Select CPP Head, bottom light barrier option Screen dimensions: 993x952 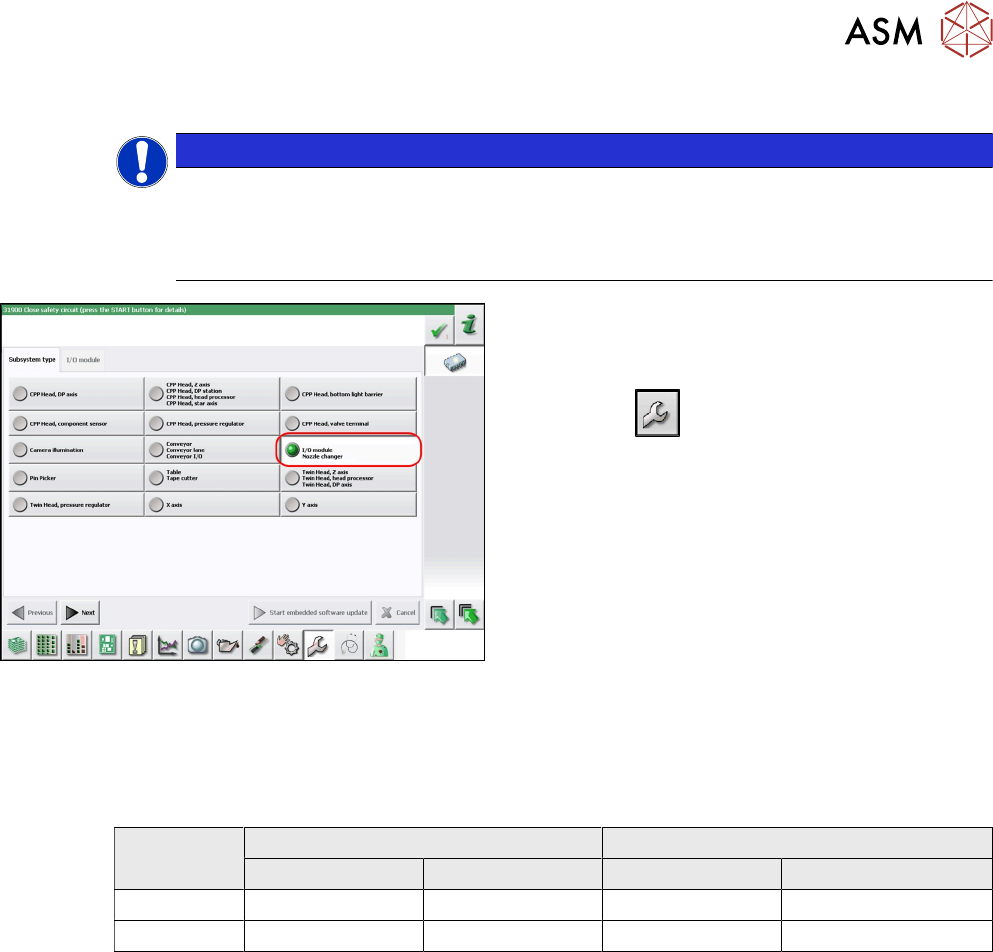[x=348, y=394]
